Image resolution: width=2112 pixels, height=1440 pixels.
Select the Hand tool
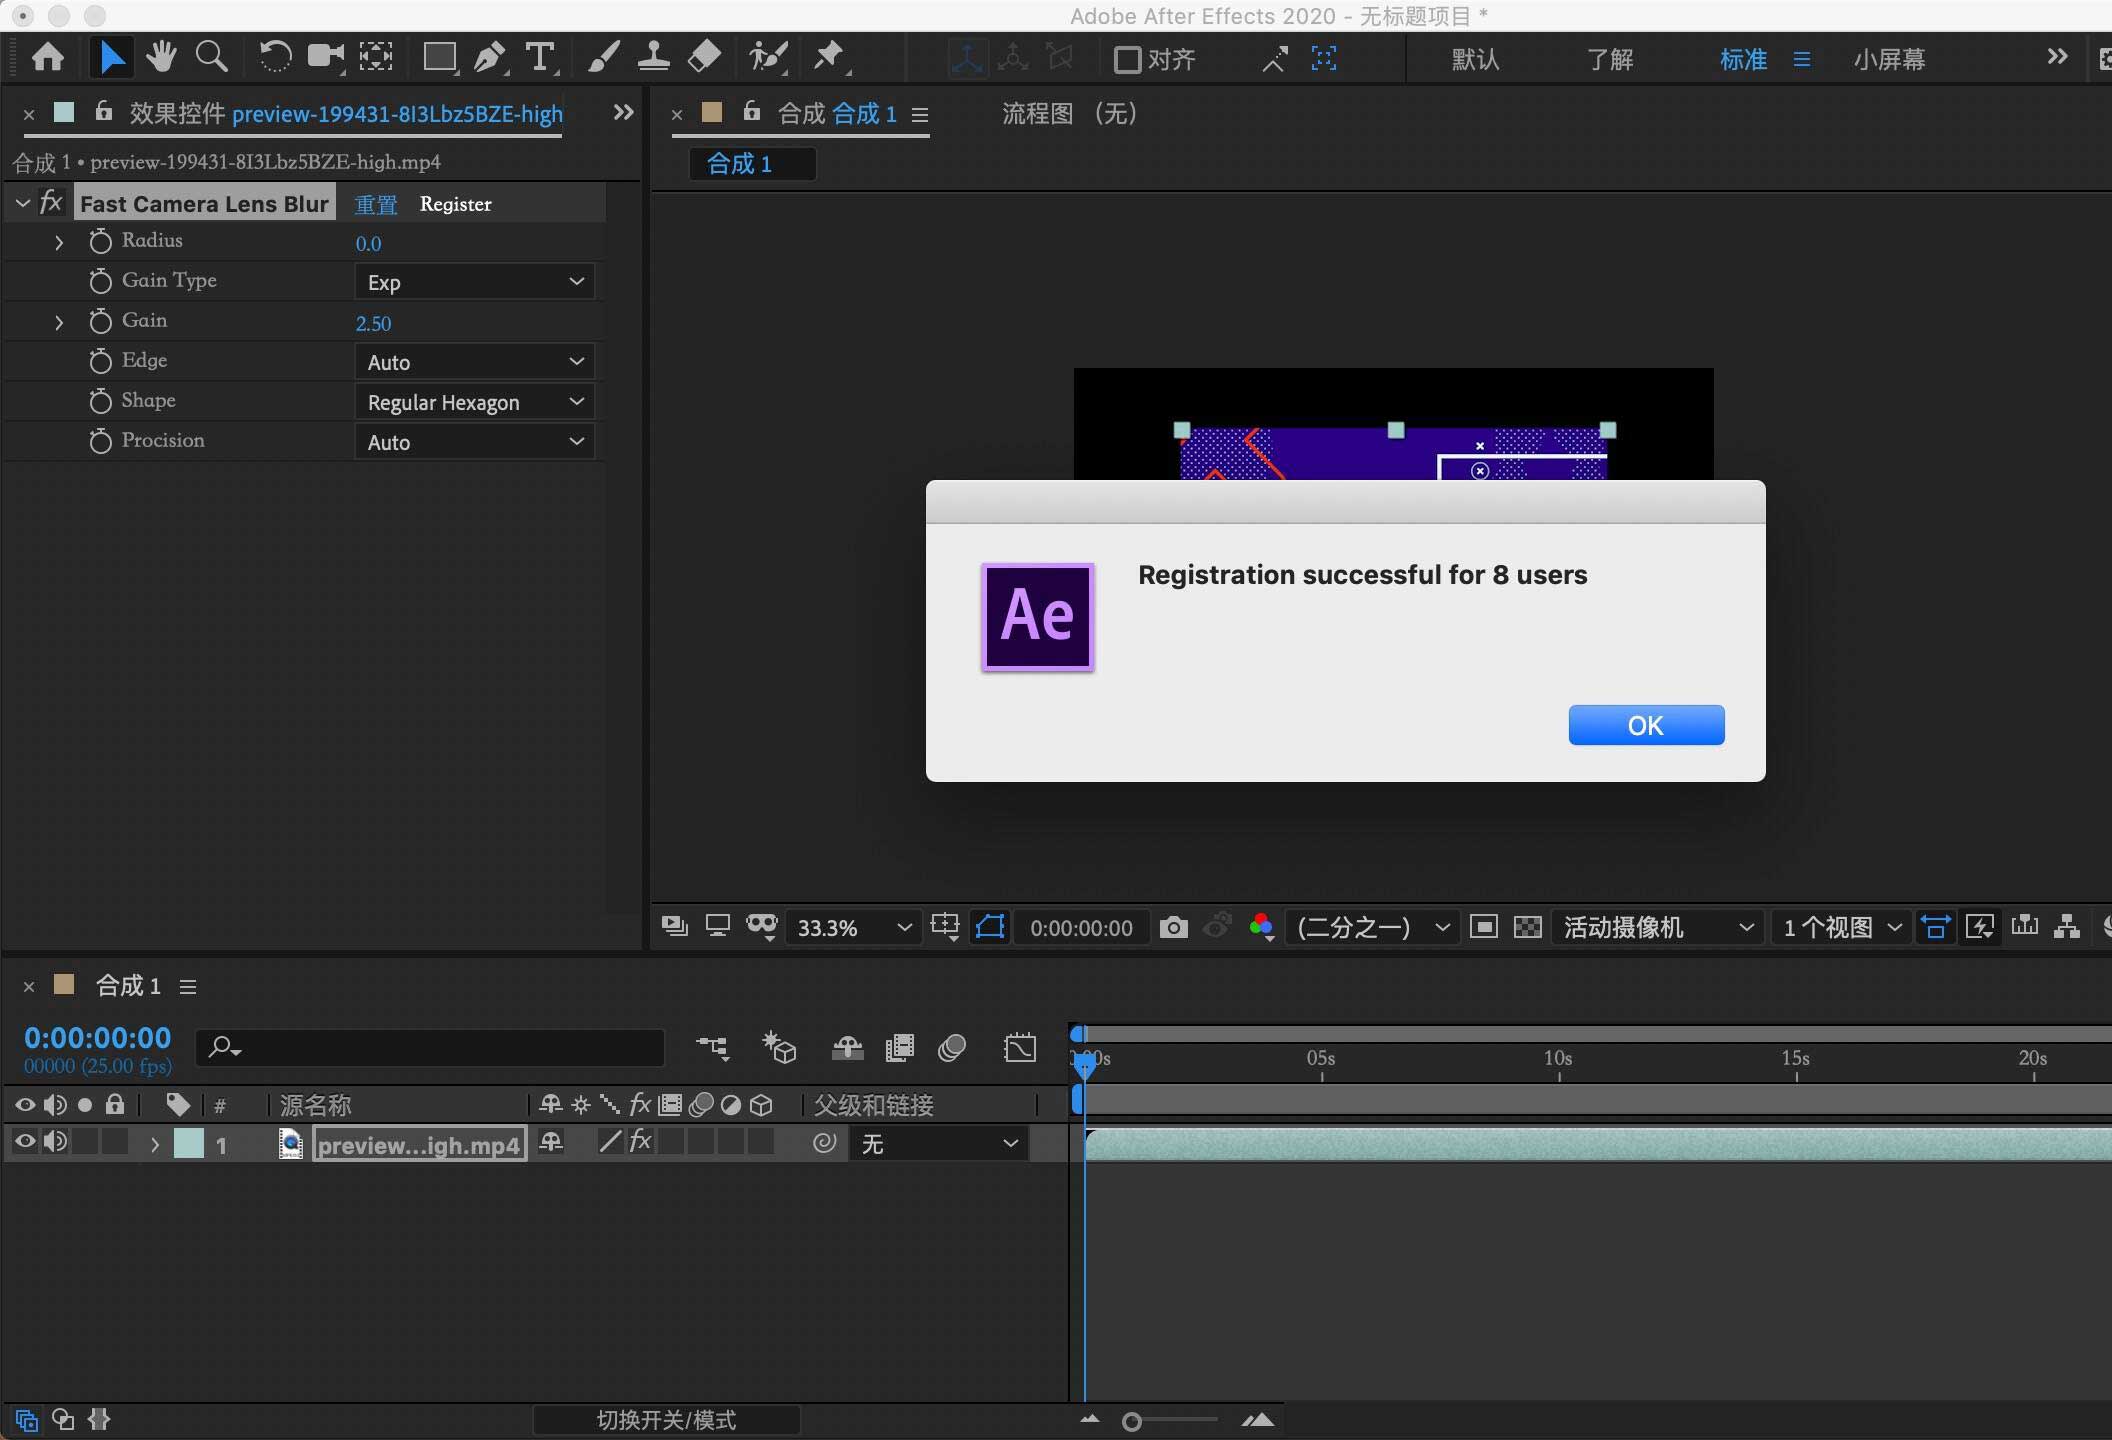pyautogui.click(x=161, y=57)
